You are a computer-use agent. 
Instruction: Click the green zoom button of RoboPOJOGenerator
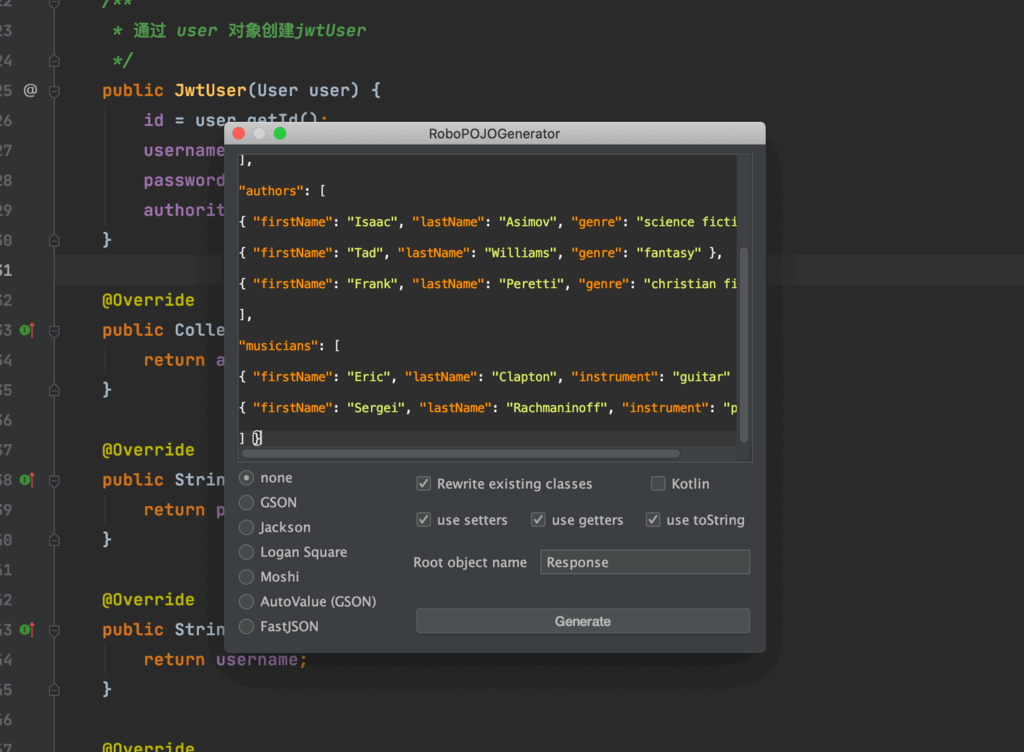280,133
